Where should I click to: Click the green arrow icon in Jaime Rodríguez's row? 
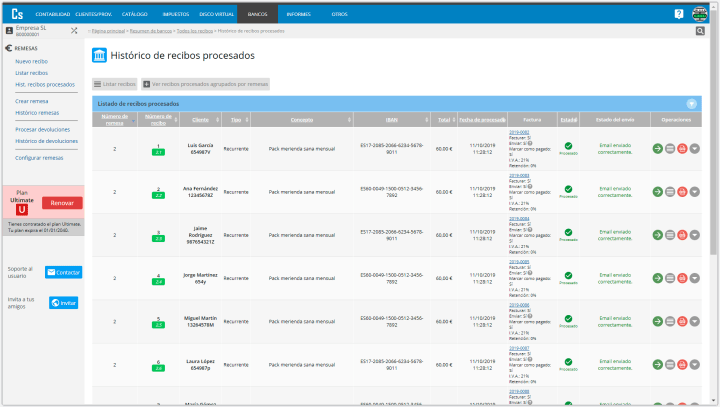(658, 235)
